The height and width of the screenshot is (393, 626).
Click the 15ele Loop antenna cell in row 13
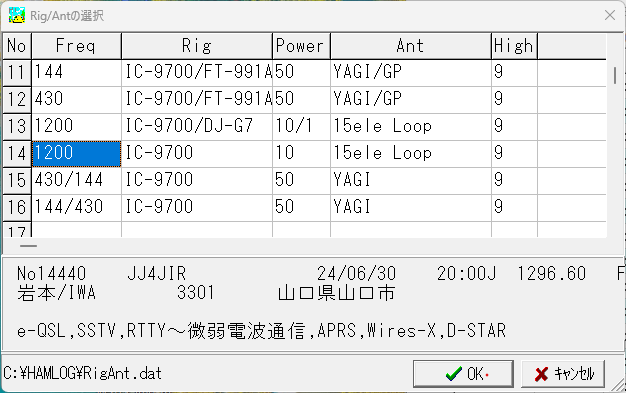point(411,127)
